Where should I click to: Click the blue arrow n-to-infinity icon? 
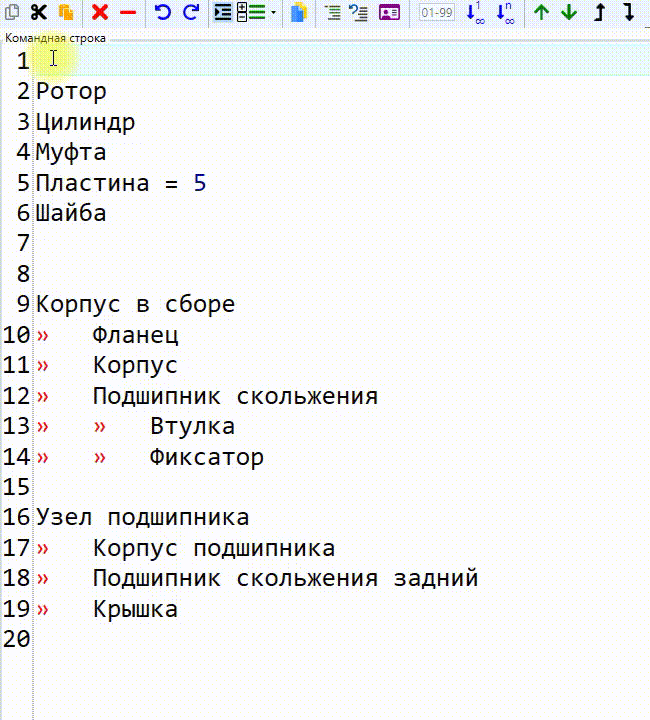point(506,12)
